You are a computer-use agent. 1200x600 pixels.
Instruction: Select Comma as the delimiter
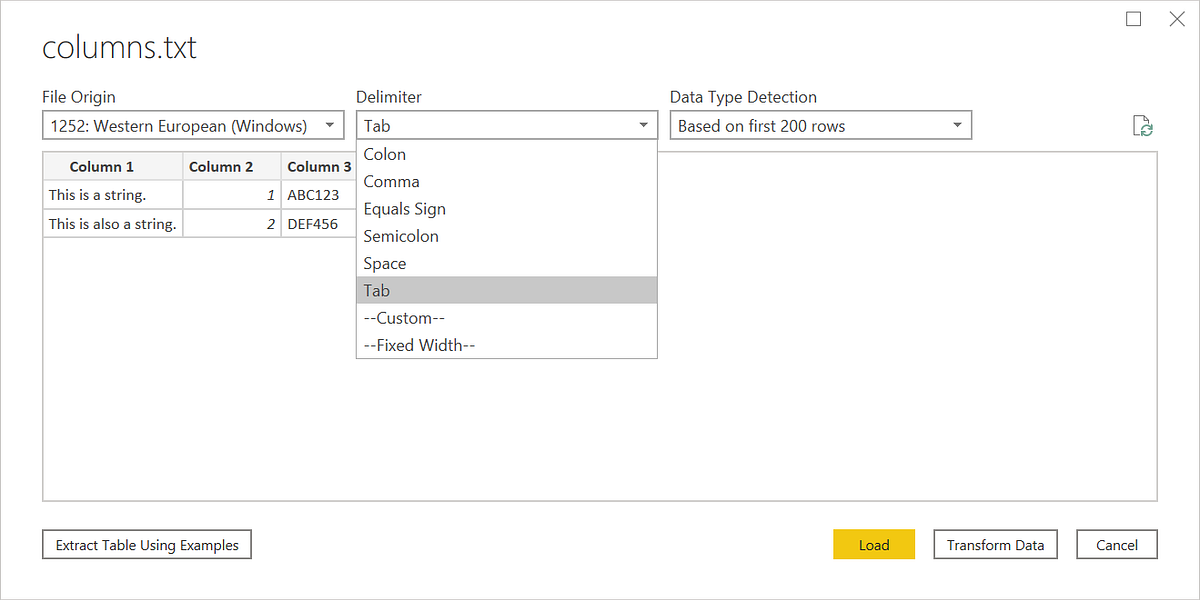pyautogui.click(x=392, y=181)
